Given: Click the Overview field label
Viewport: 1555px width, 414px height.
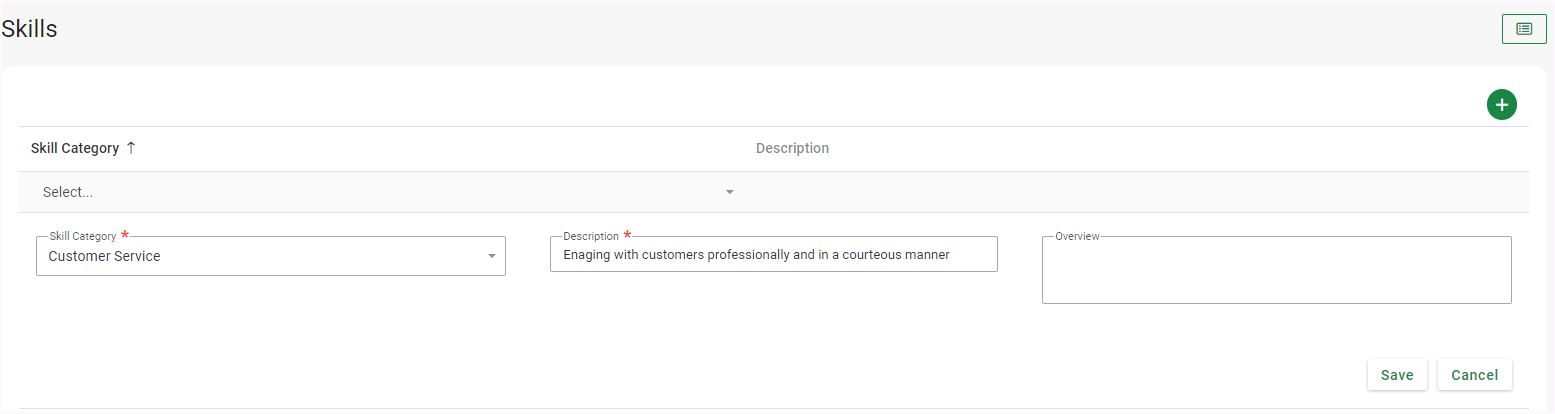Looking at the screenshot, I should pos(1077,236).
